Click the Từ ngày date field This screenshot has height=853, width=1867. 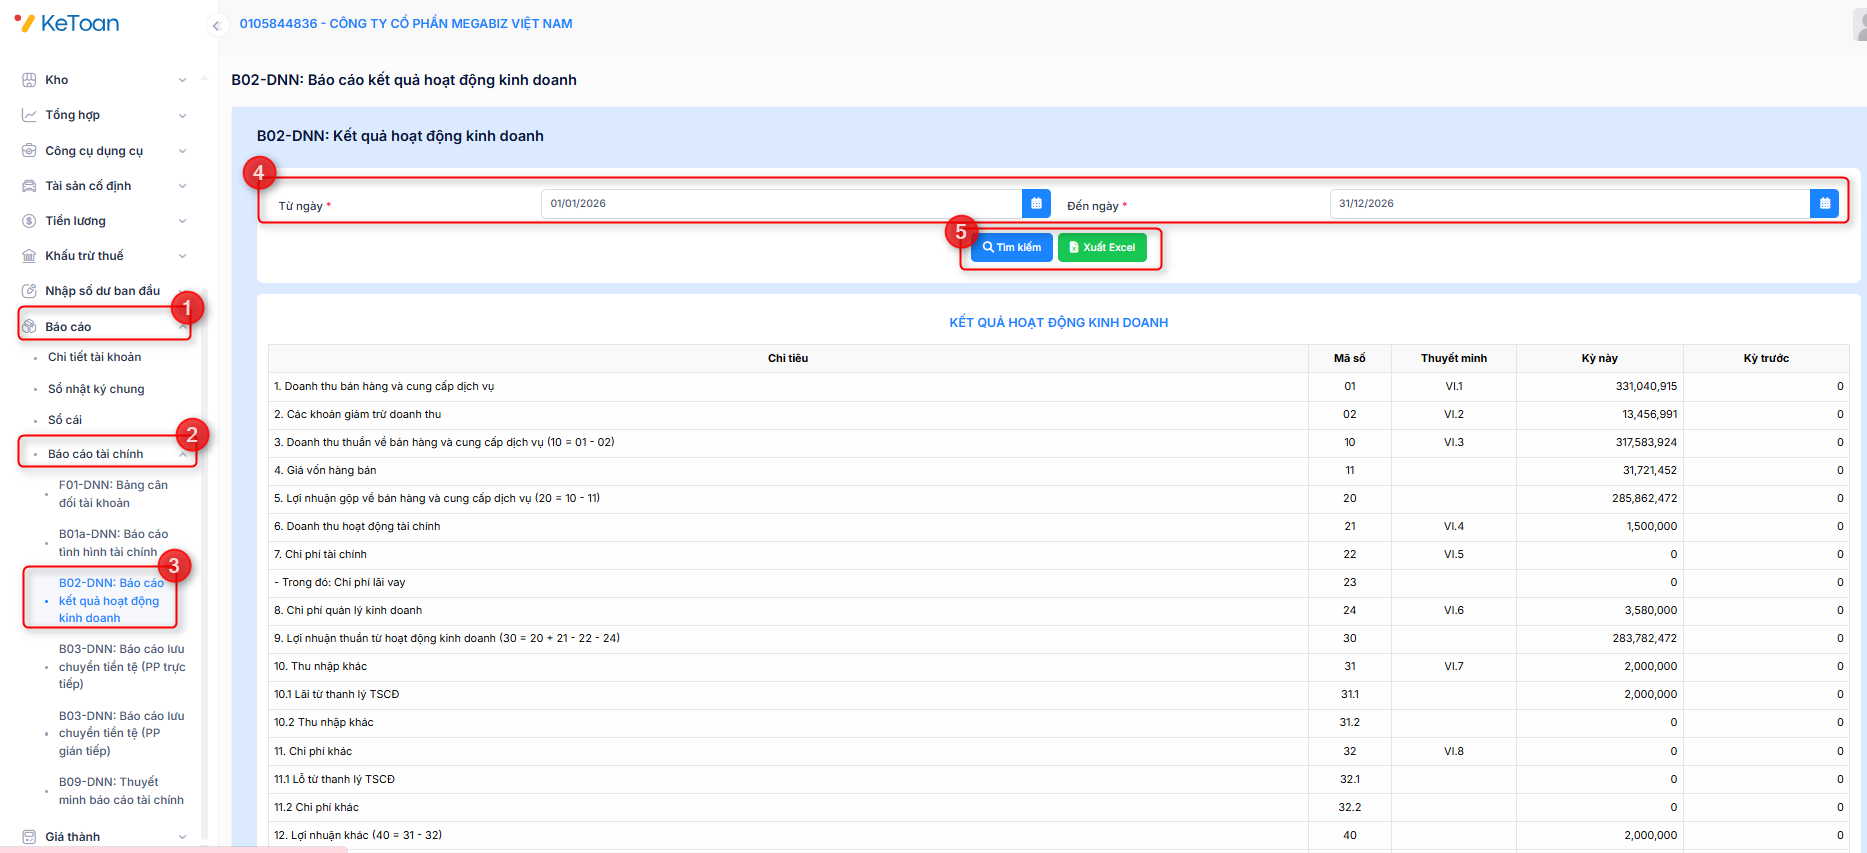point(781,203)
